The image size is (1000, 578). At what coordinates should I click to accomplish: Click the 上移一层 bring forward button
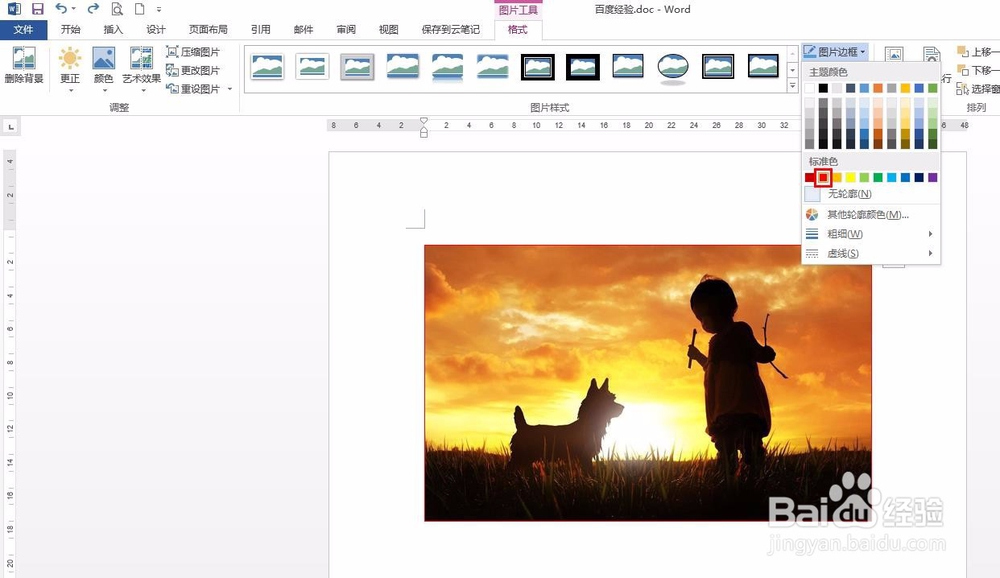click(x=978, y=52)
